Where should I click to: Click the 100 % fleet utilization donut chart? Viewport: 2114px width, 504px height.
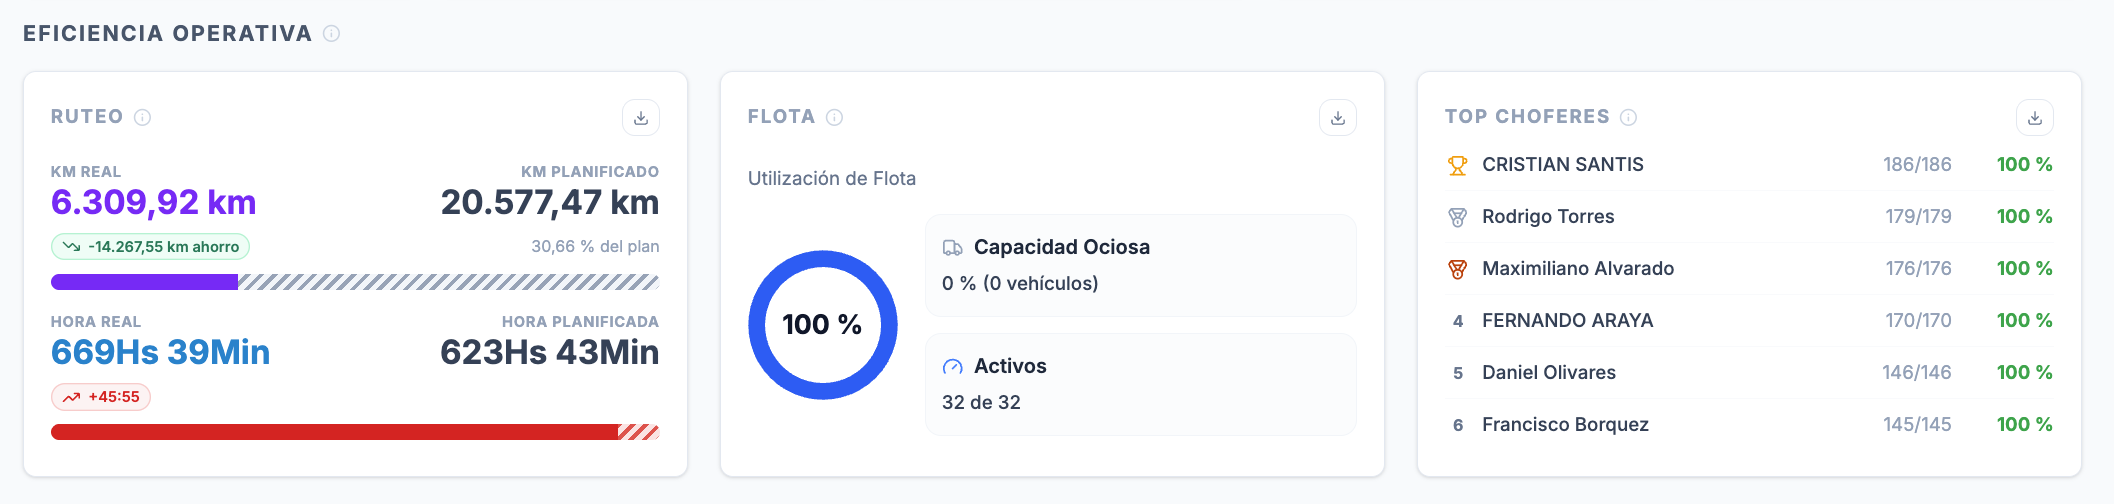click(x=823, y=325)
